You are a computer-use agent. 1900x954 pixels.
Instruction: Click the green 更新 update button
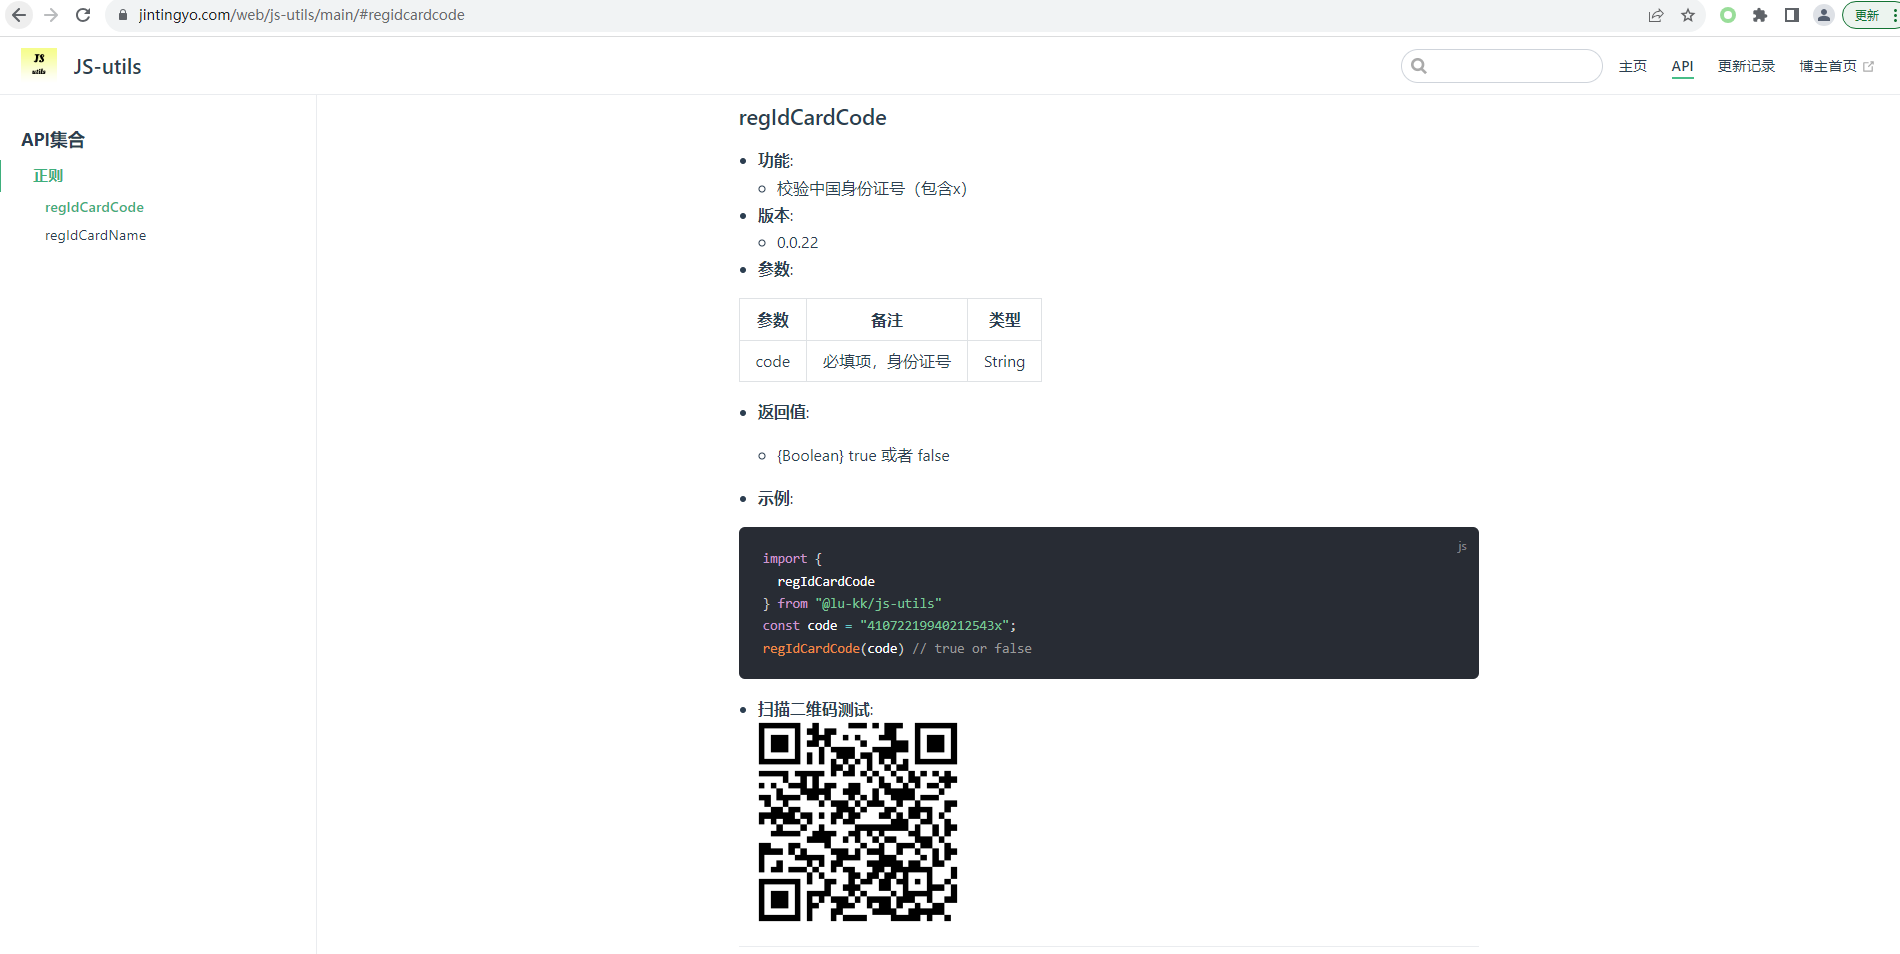click(1870, 15)
